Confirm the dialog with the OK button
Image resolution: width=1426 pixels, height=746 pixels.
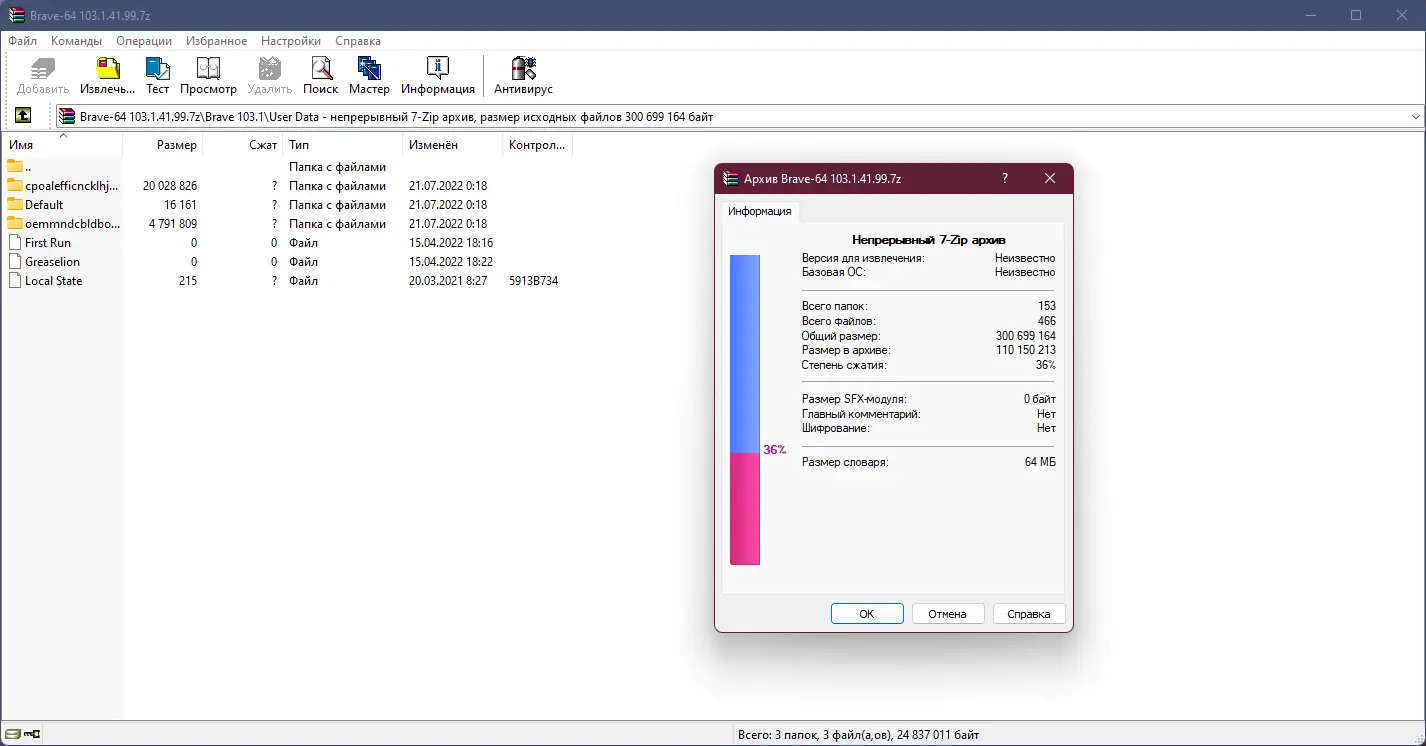coord(867,614)
